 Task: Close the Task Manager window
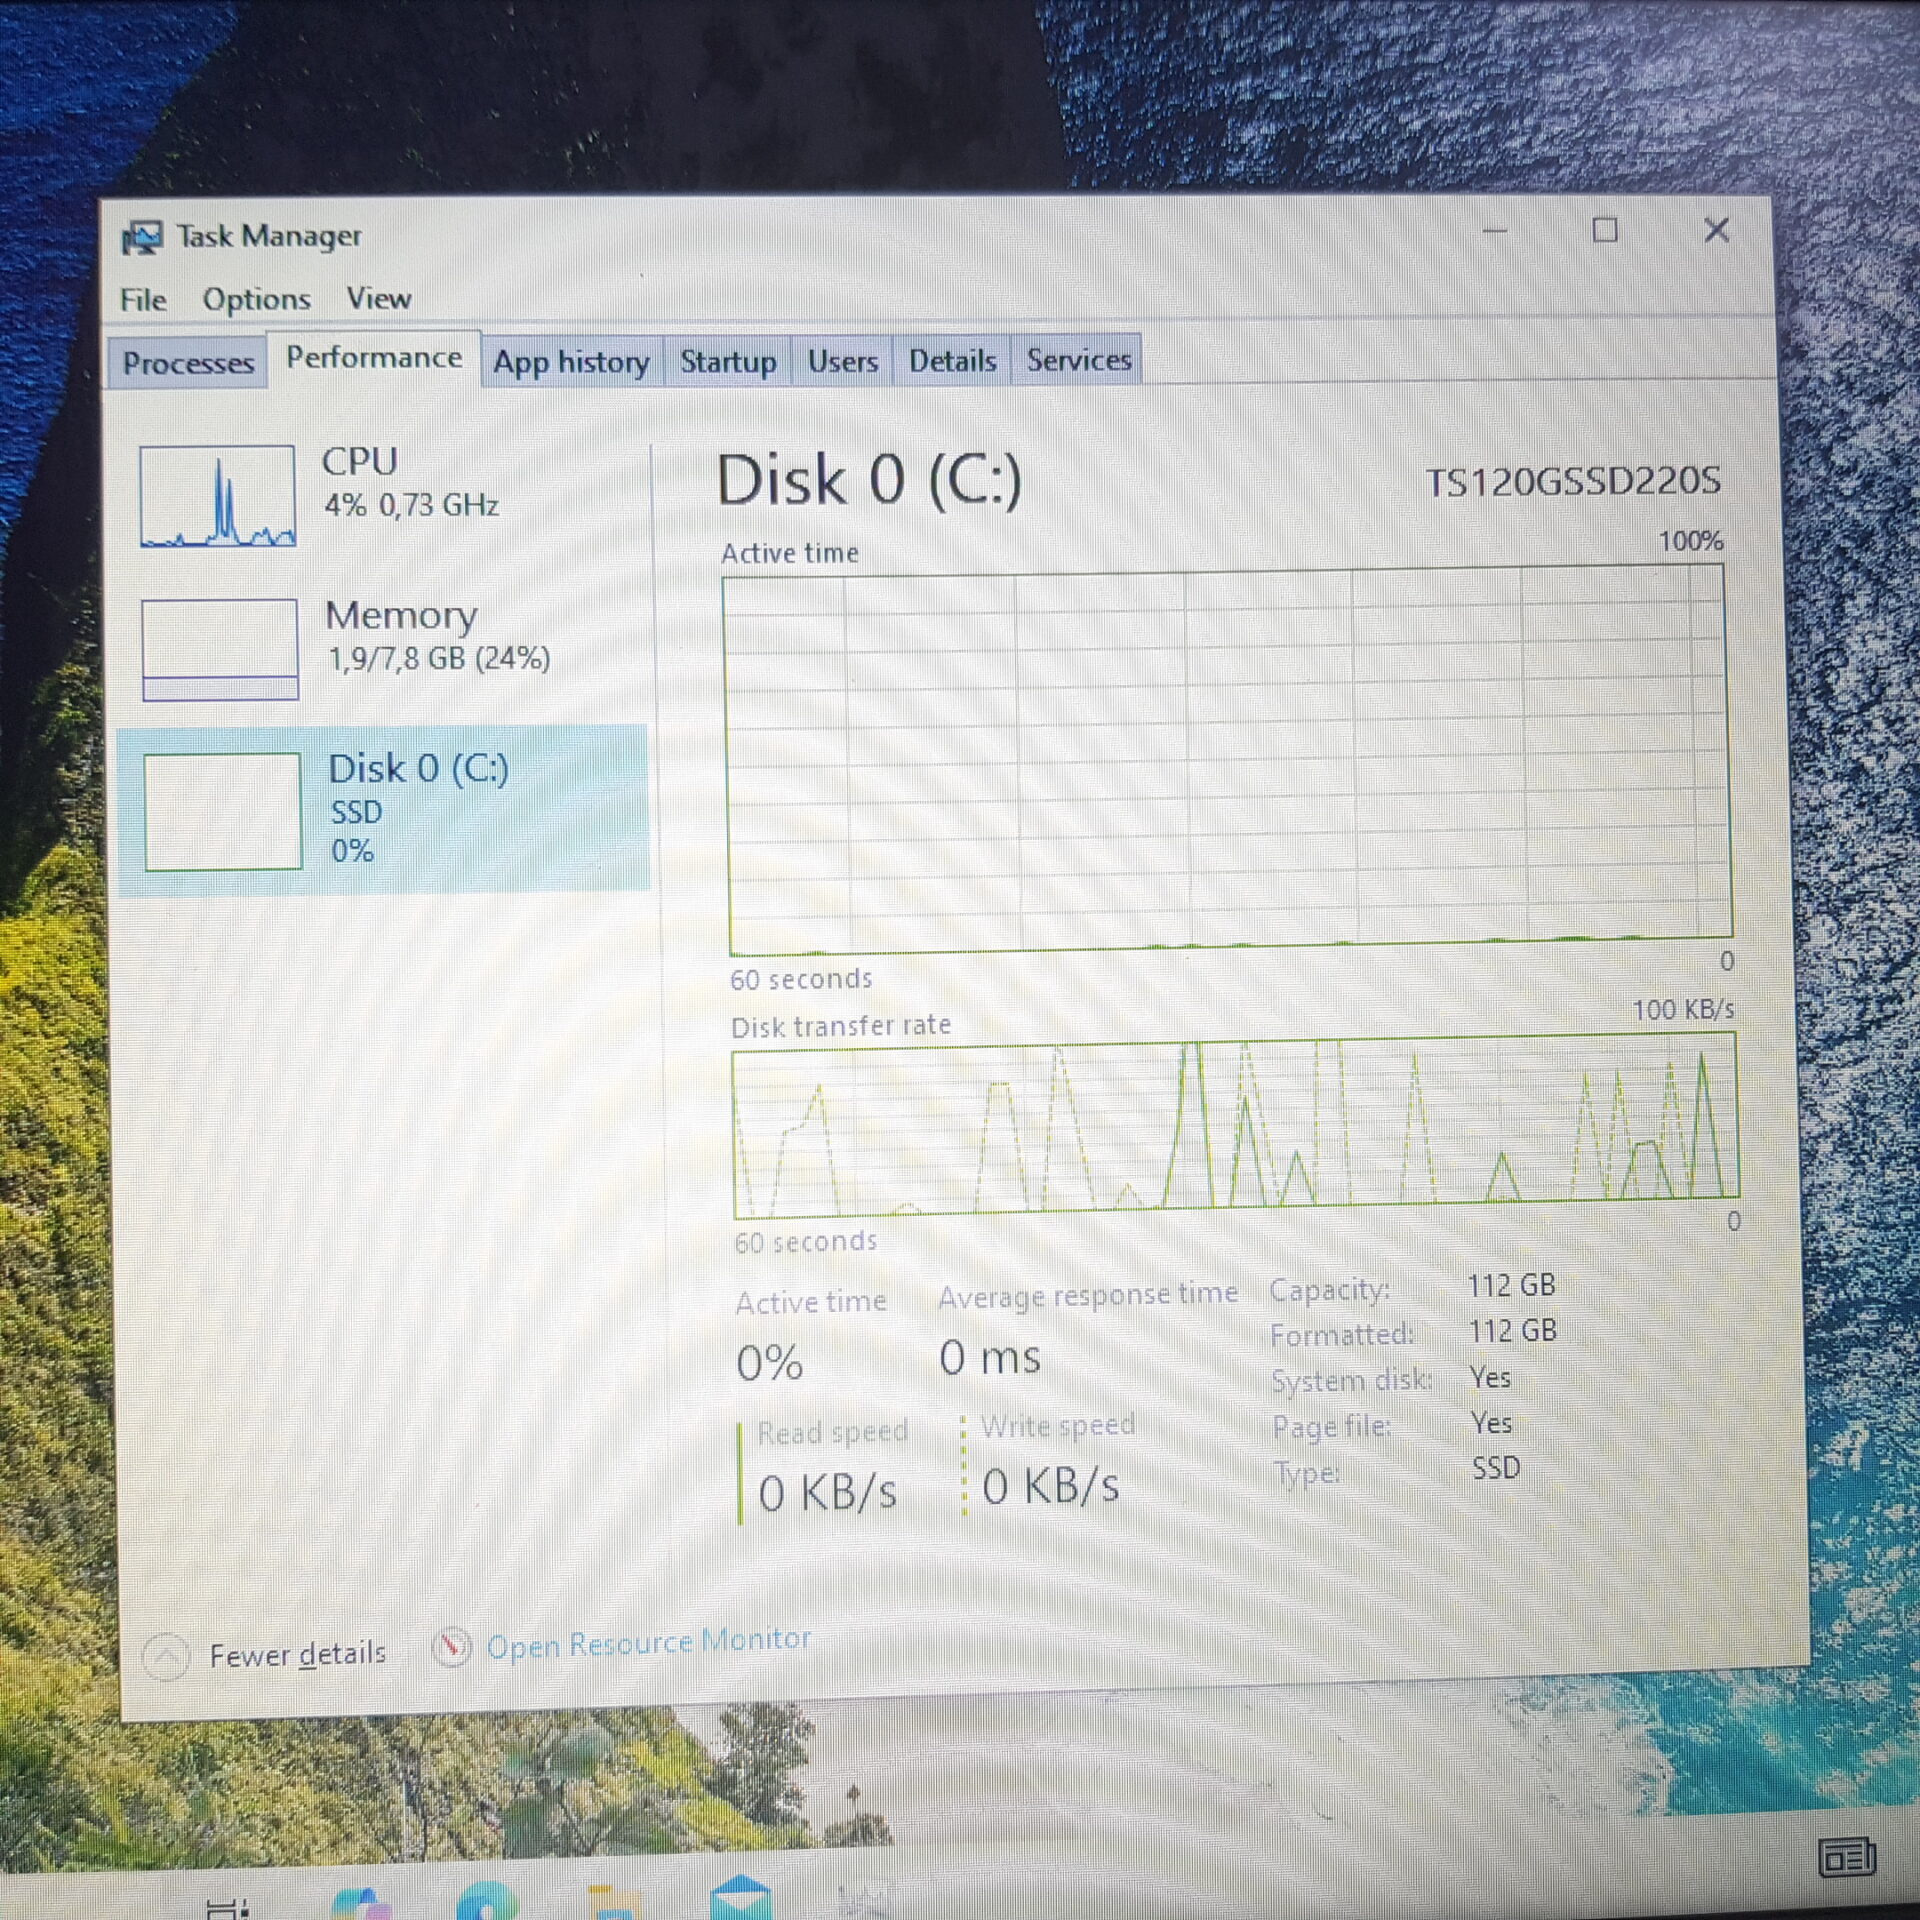pos(1716,230)
